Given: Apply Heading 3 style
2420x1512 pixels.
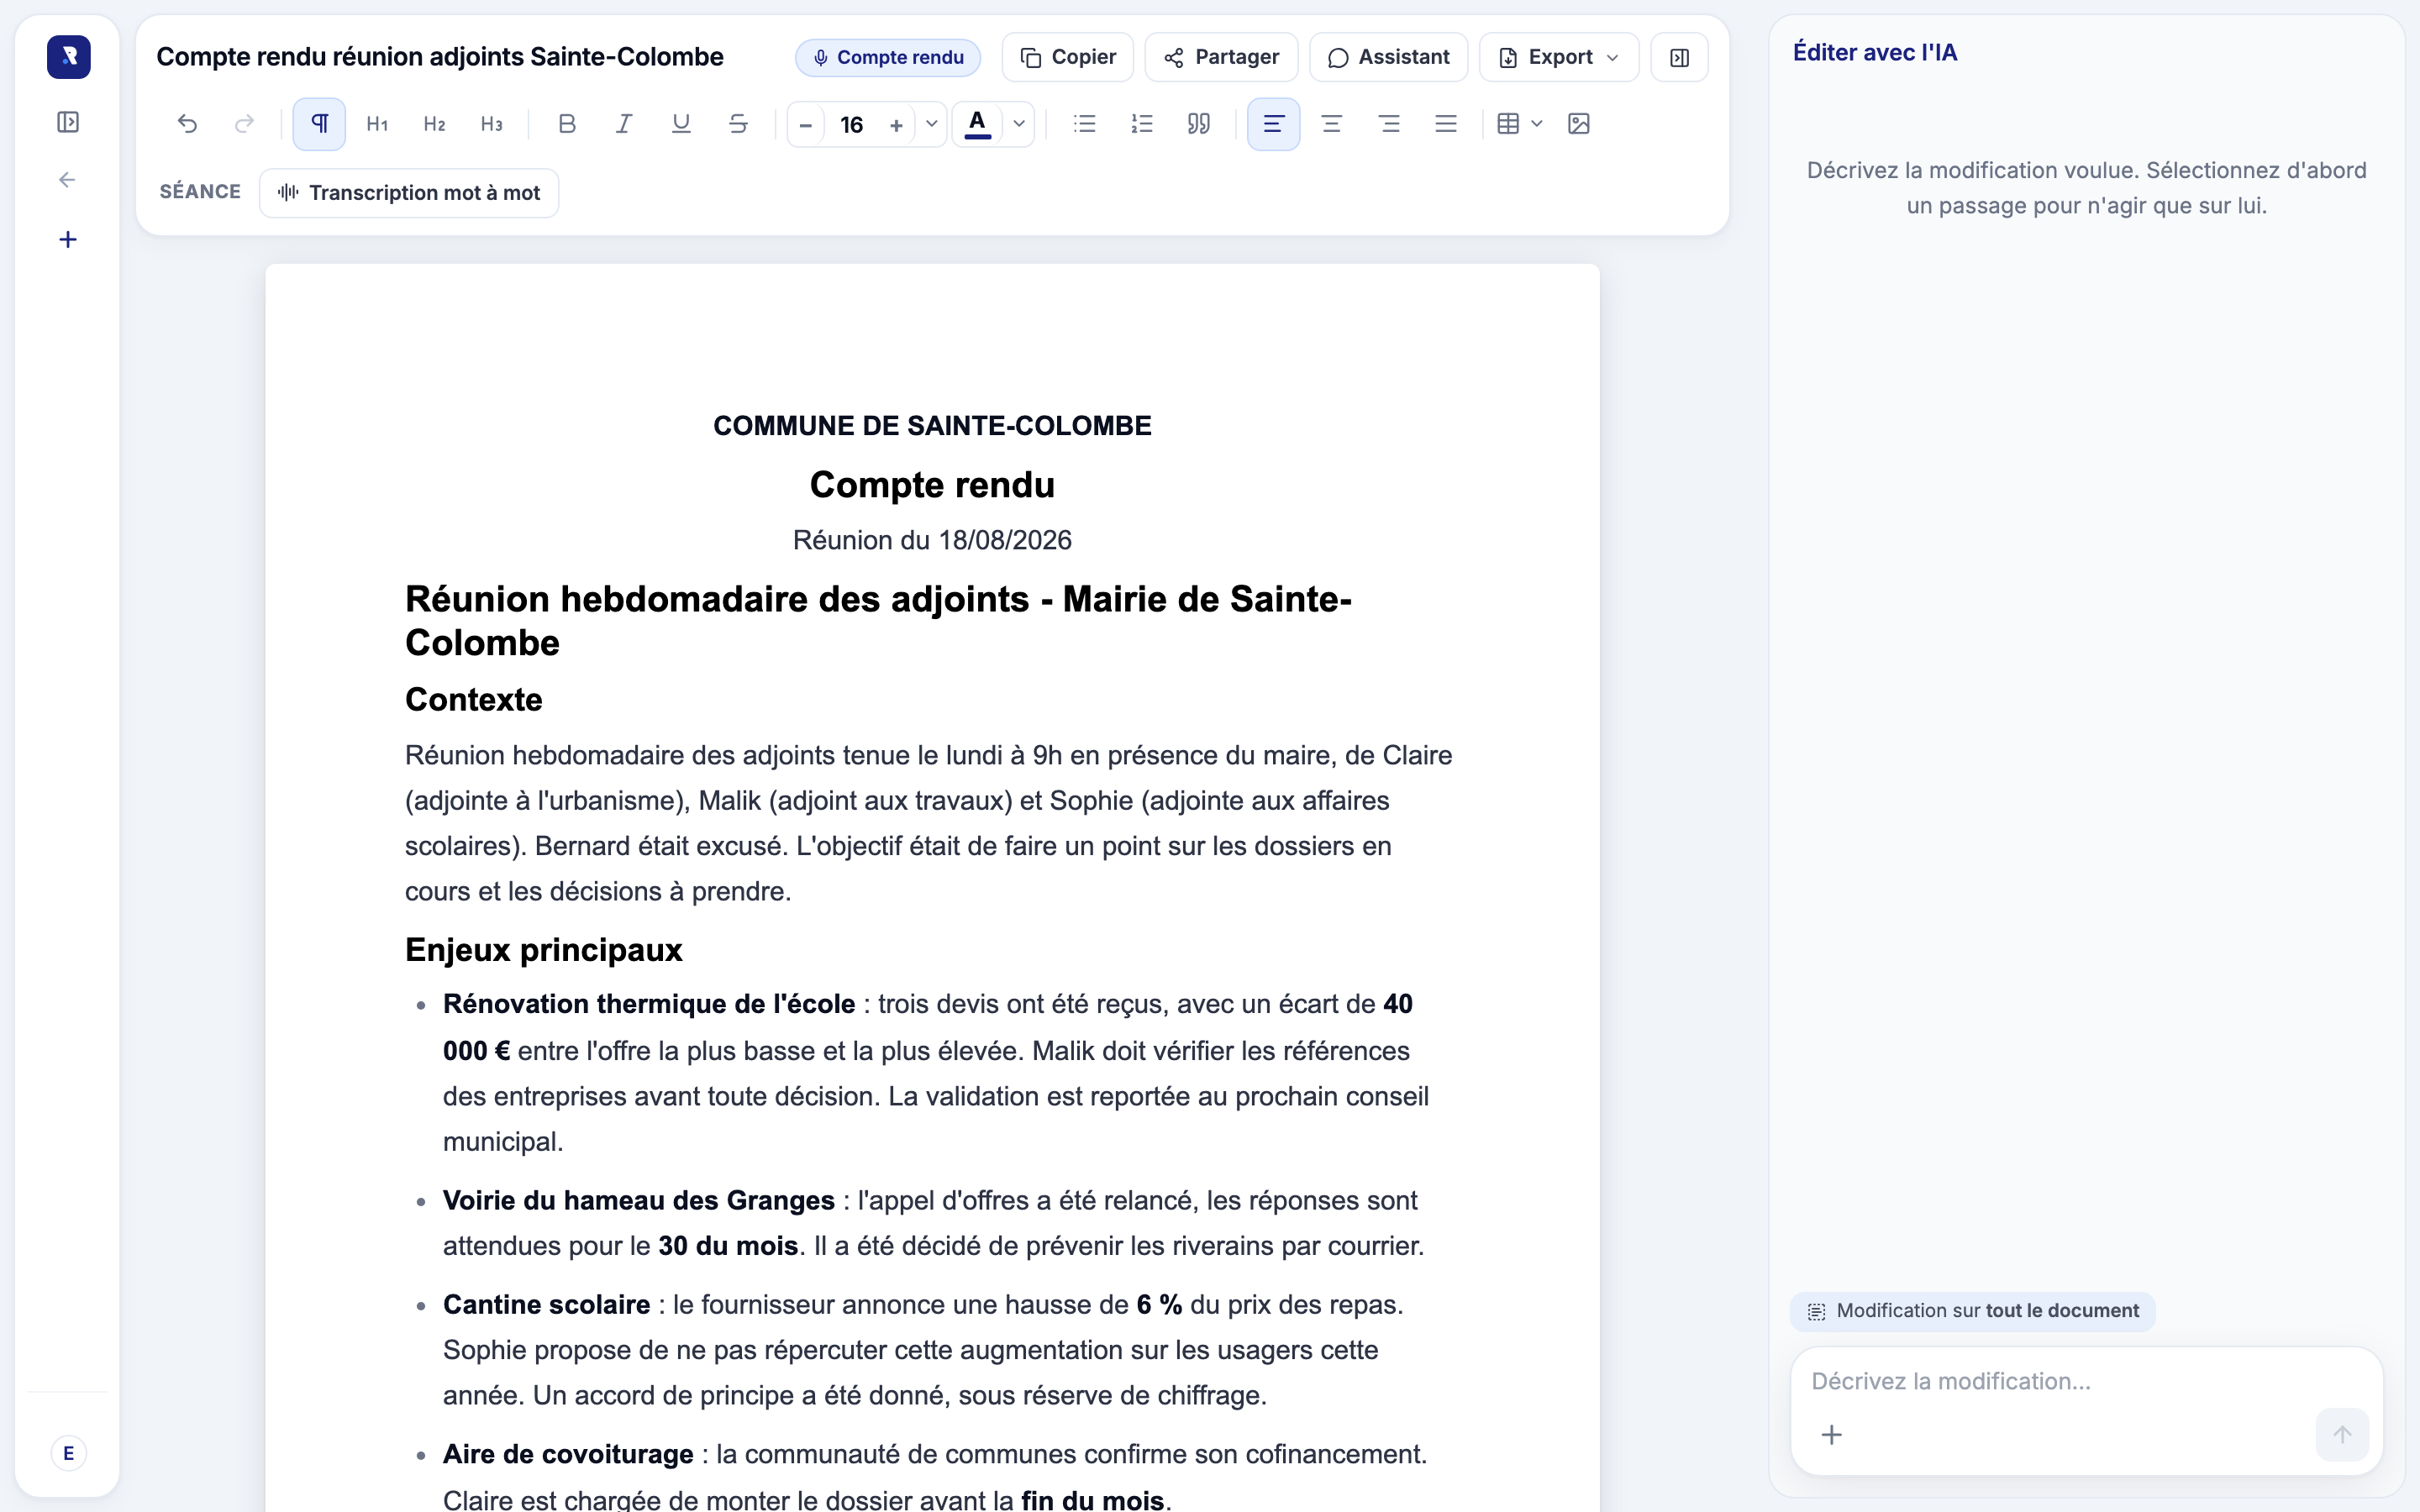Looking at the screenshot, I should [491, 124].
